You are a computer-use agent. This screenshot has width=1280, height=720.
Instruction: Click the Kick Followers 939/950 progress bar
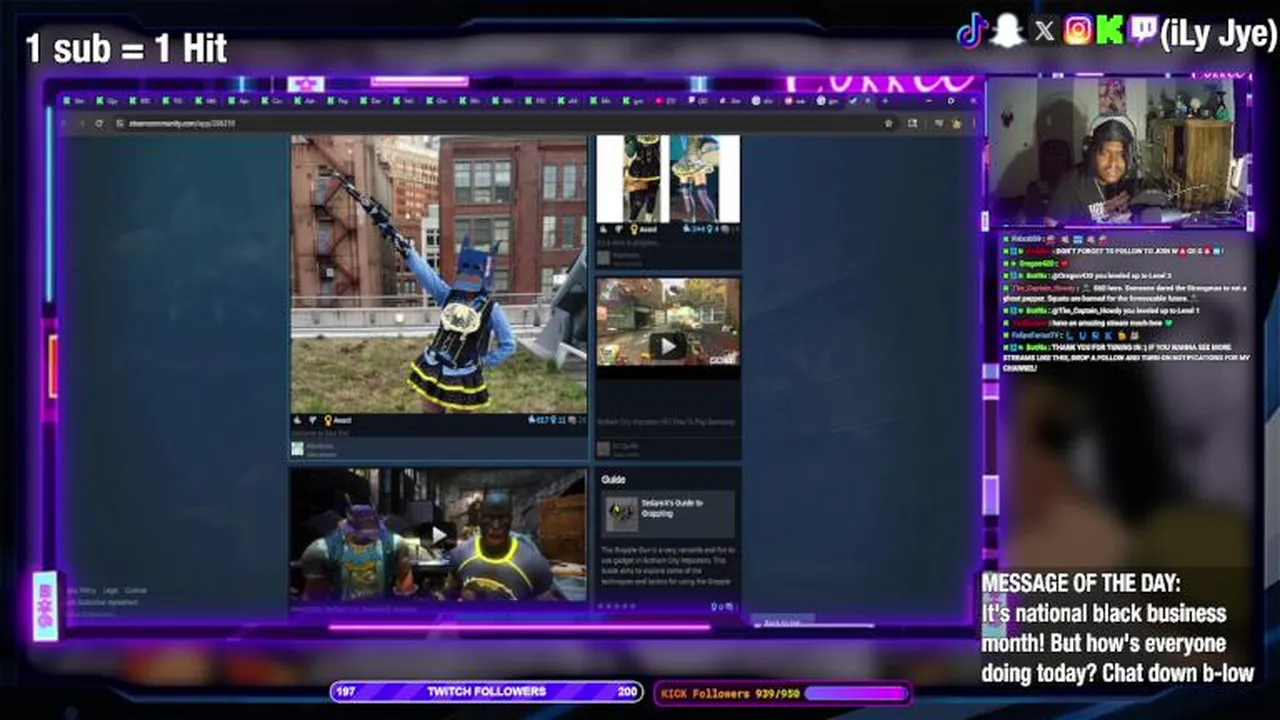point(783,693)
